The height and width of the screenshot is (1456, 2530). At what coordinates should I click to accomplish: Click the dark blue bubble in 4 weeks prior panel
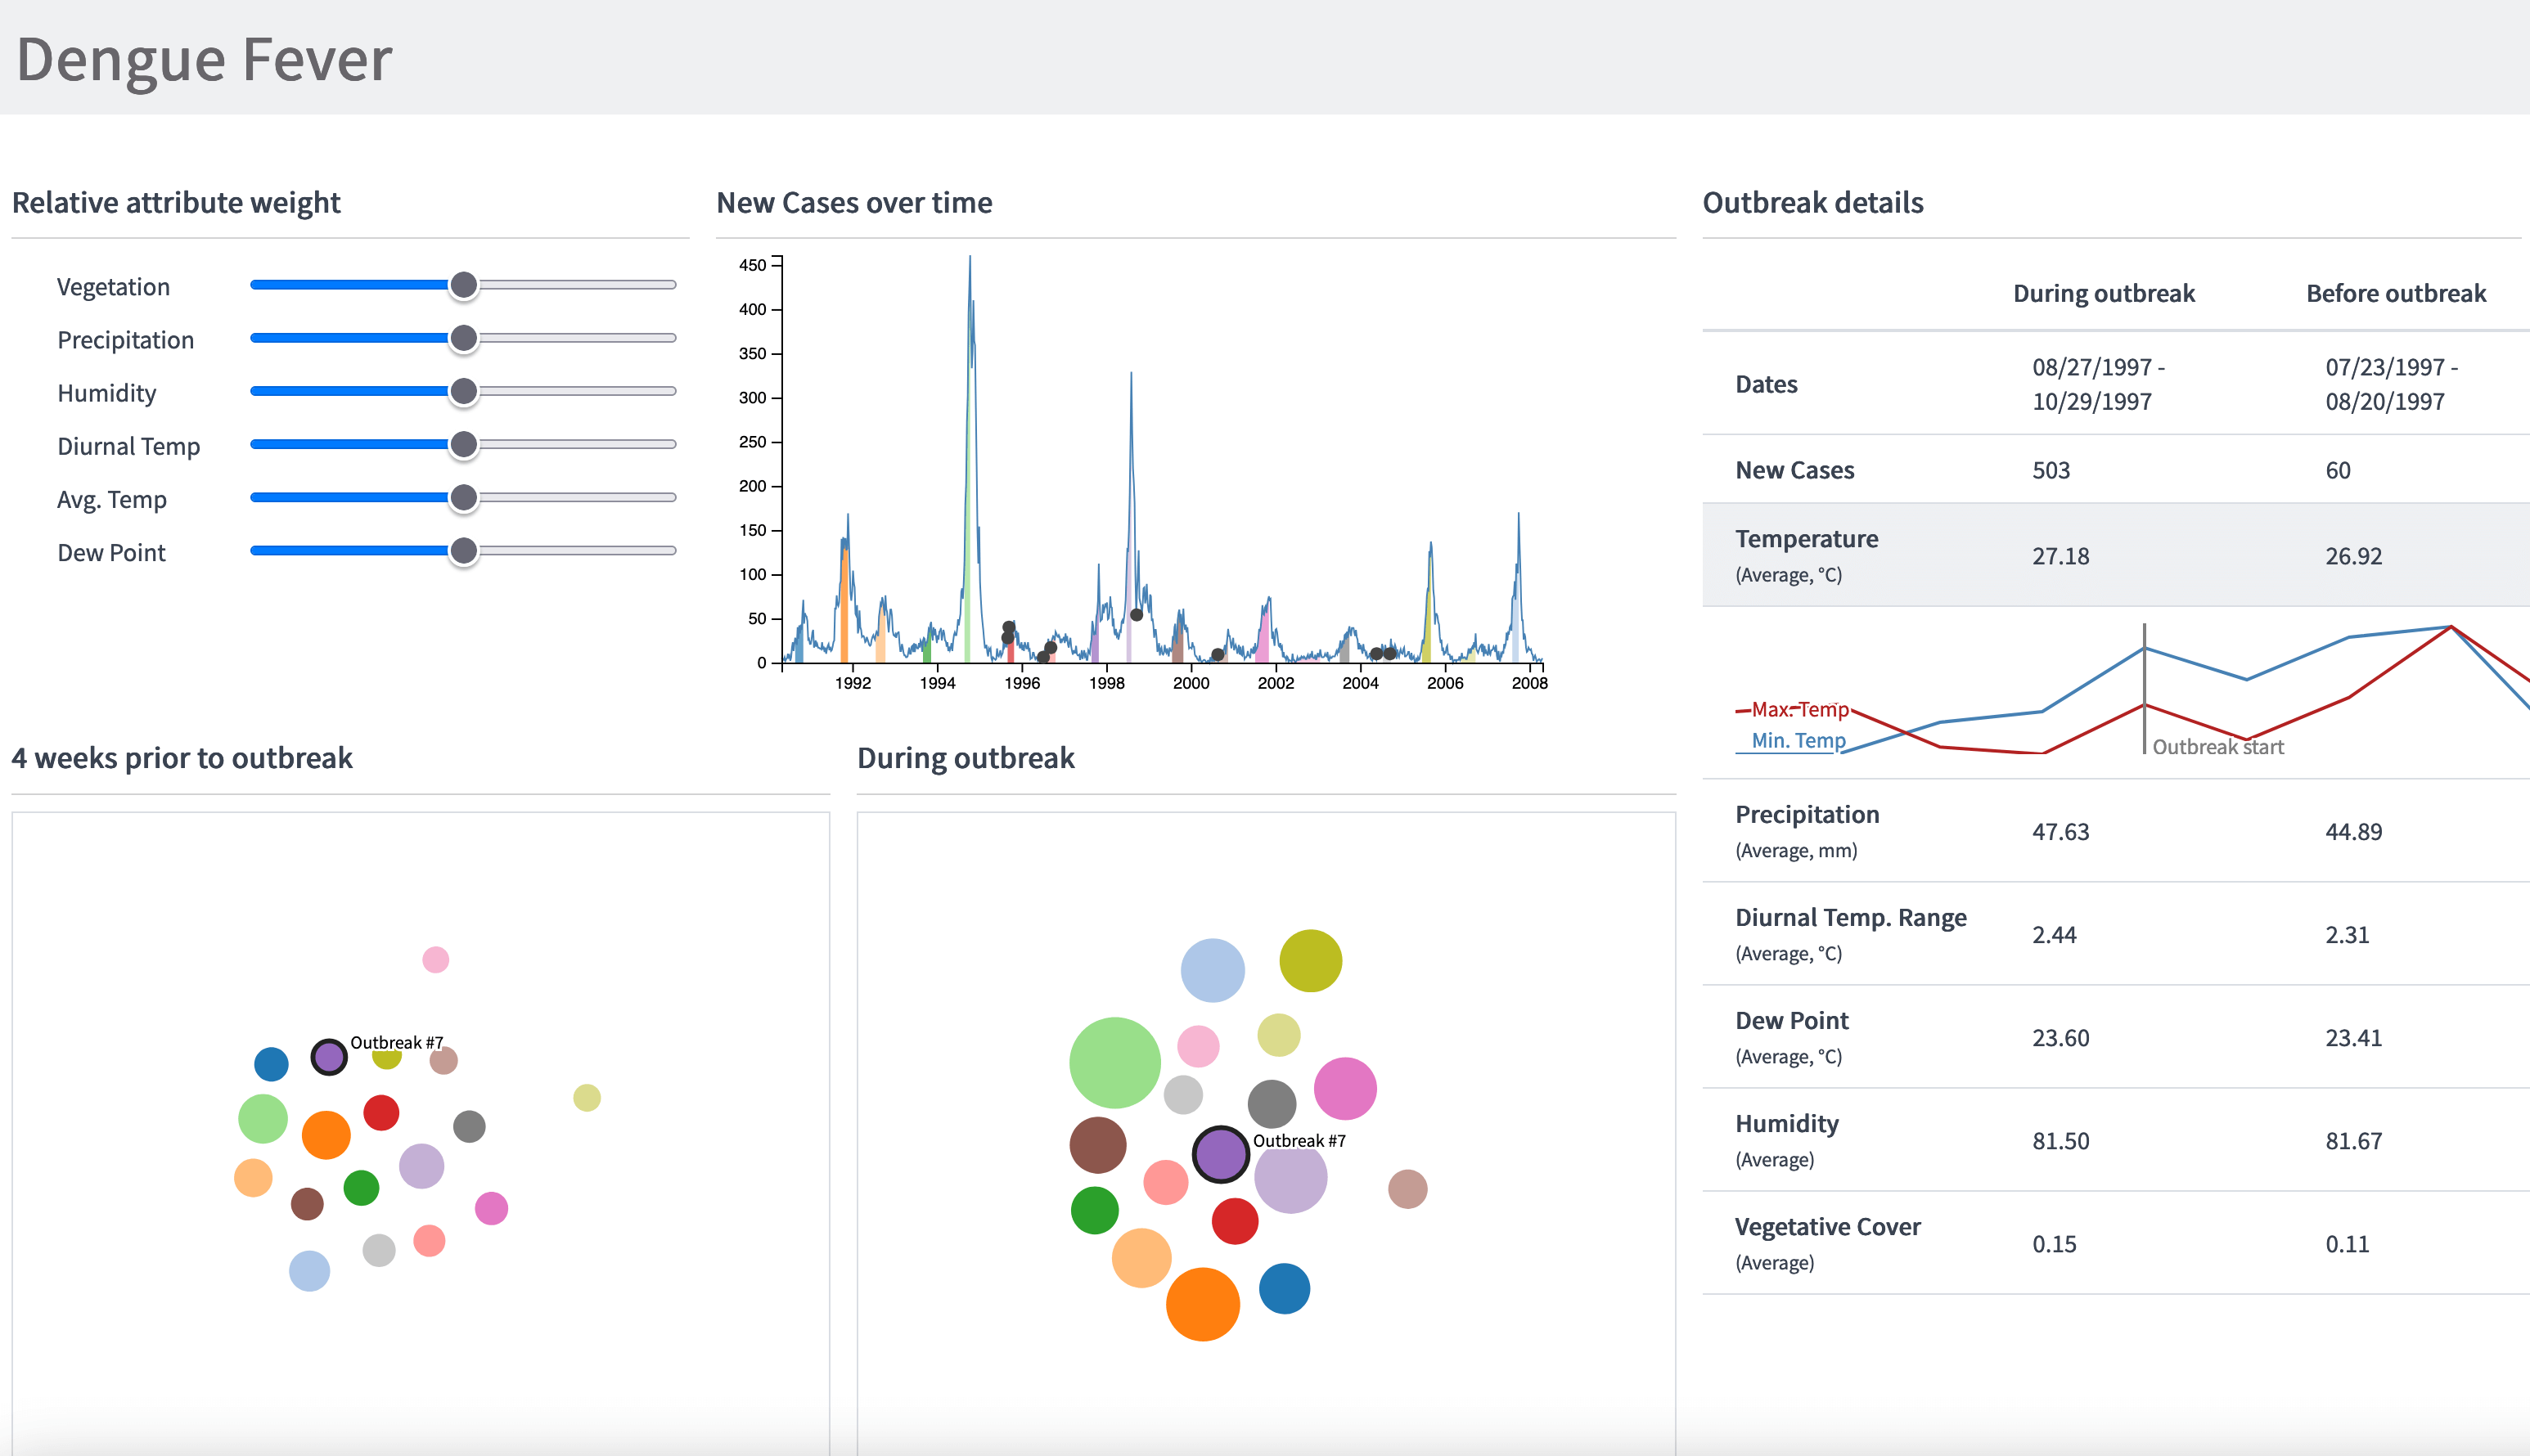click(271, 1063)
